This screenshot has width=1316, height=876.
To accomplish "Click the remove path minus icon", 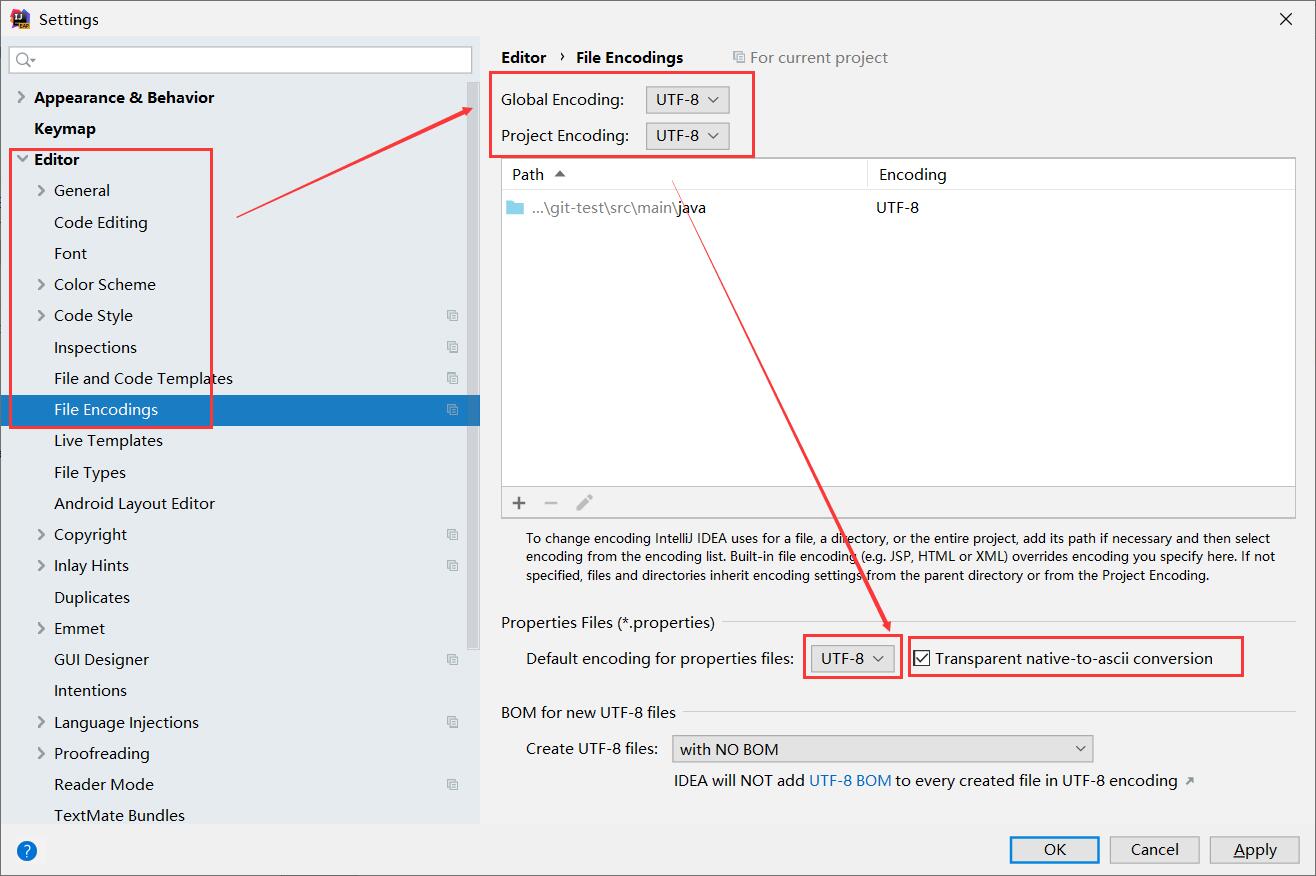I will tap(551, 503).
